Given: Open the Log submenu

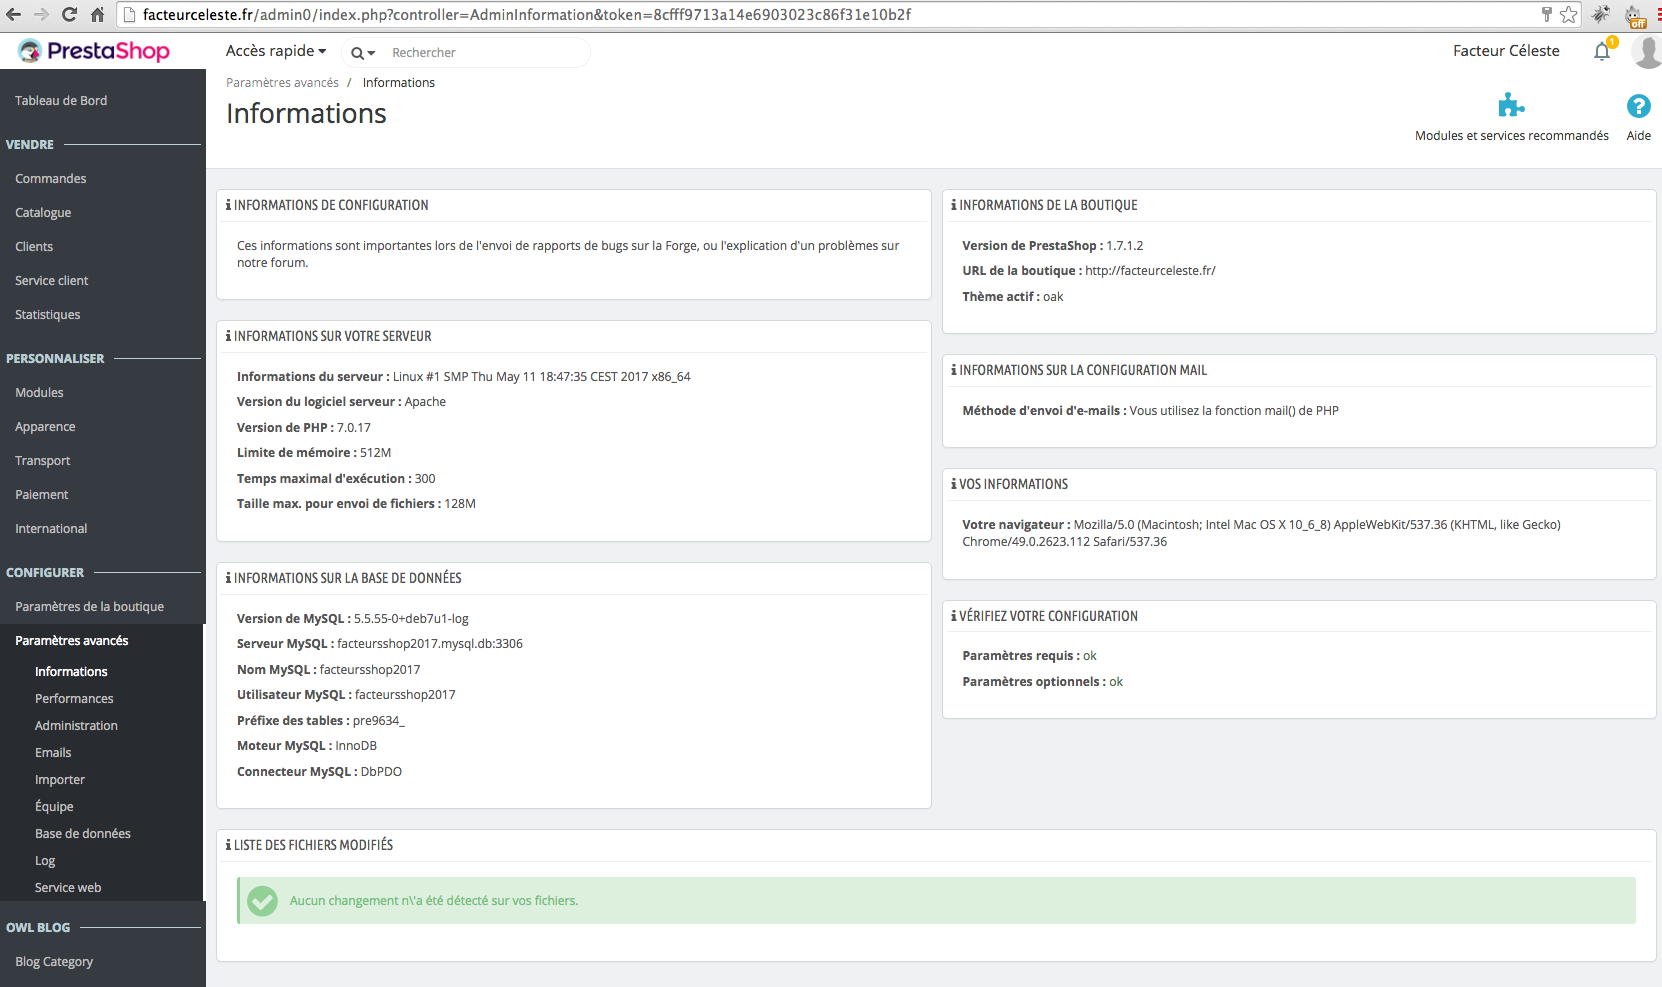Looking at the screenshot, I should [x=45, y=861].
